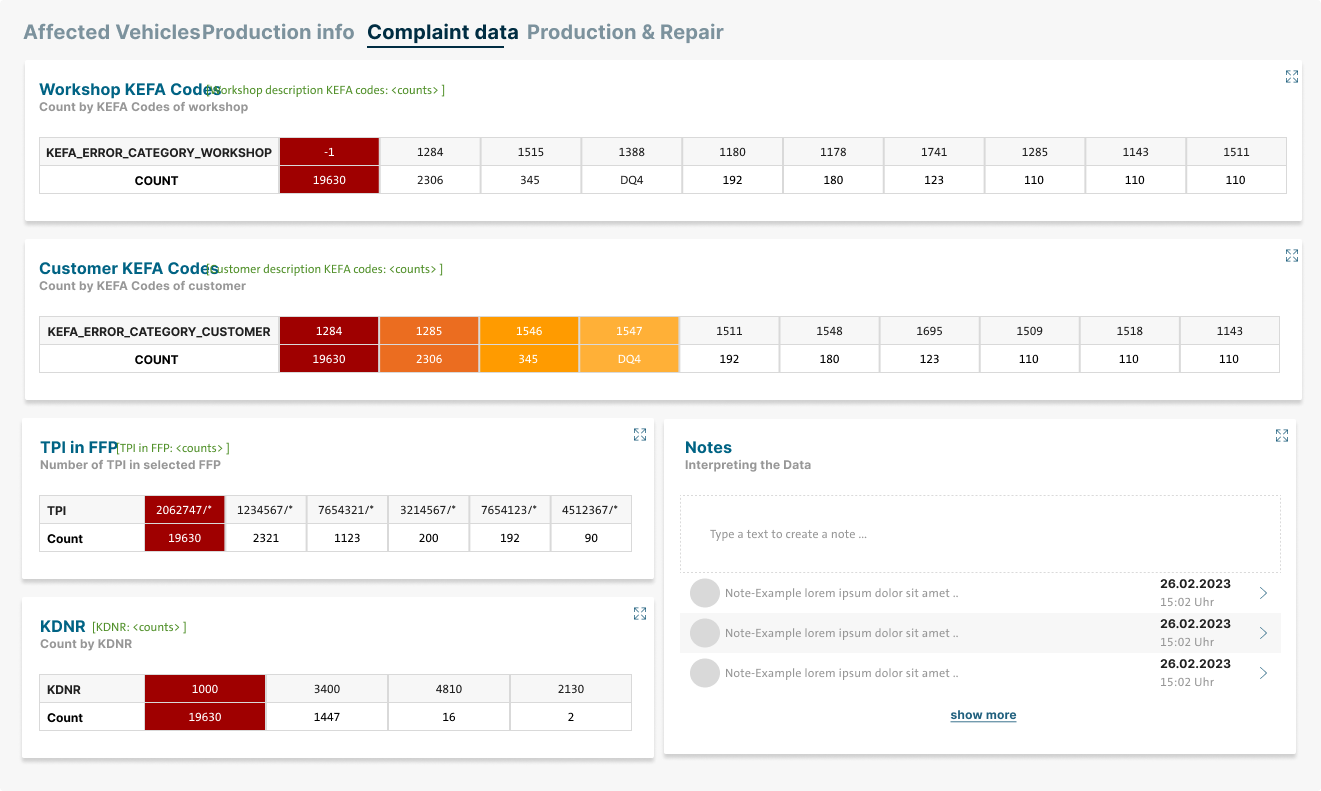
Task: Click workshop KEFA code 1284 cell
Action: pos(430,152)
